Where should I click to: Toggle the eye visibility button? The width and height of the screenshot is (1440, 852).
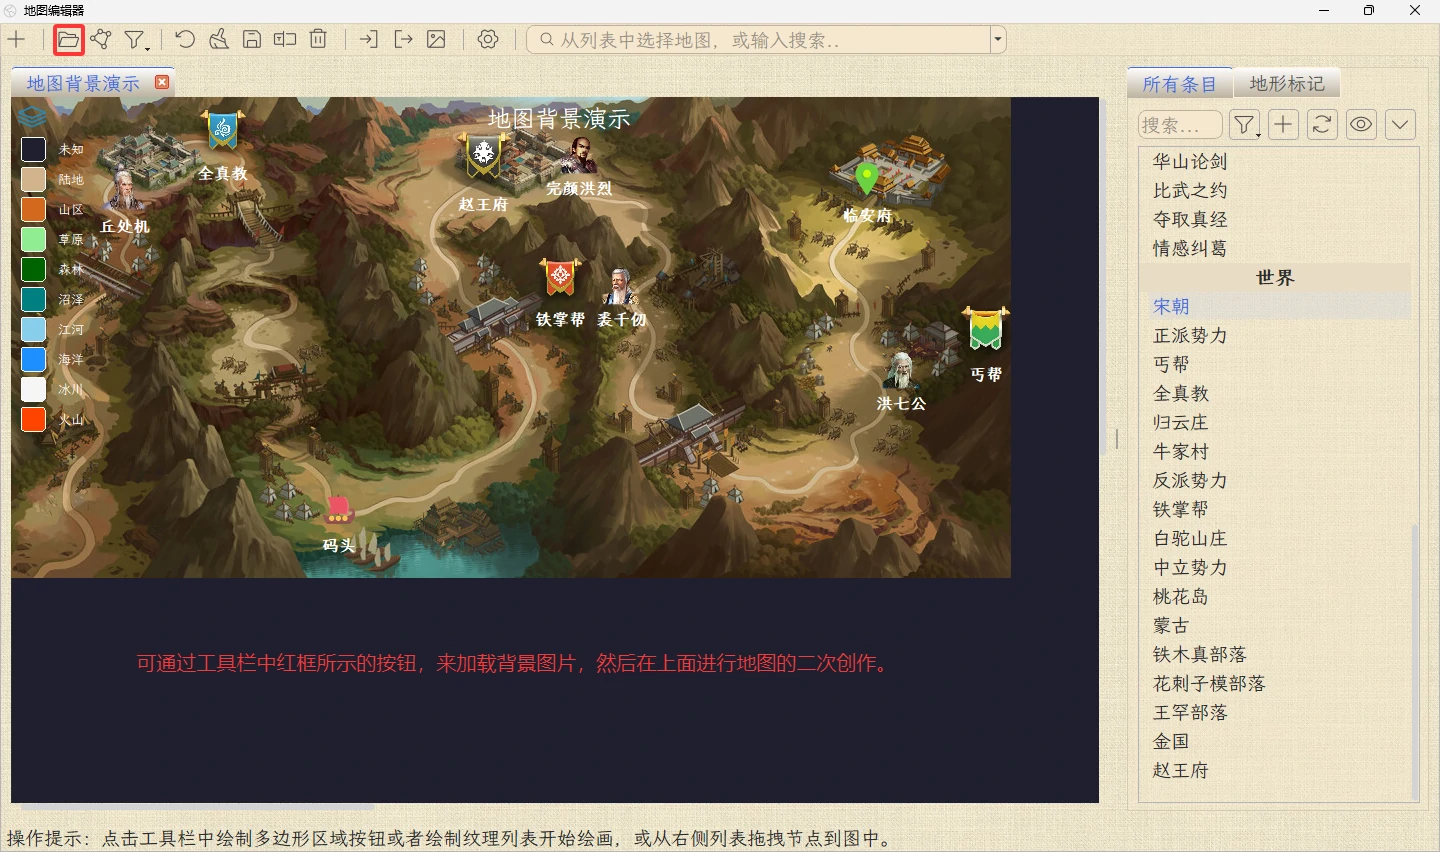coord(1361,125)
